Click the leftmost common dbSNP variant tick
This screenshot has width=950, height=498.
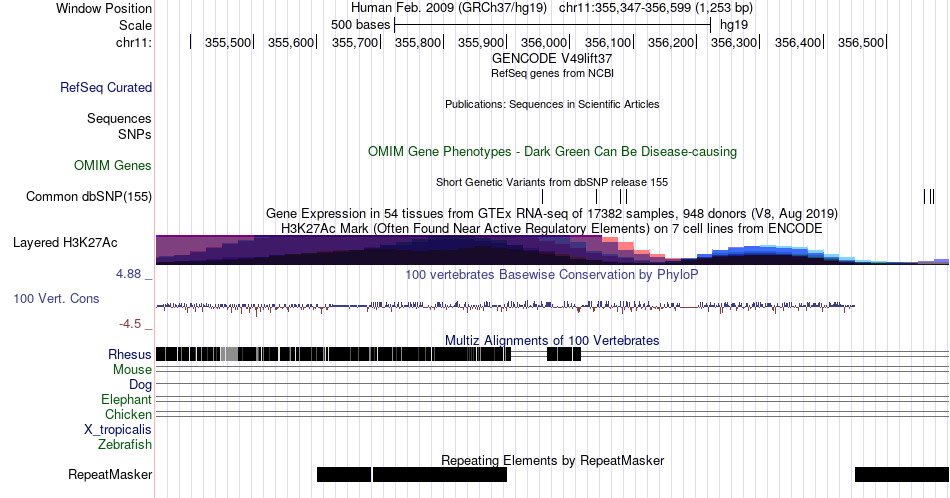click(542, 196)
